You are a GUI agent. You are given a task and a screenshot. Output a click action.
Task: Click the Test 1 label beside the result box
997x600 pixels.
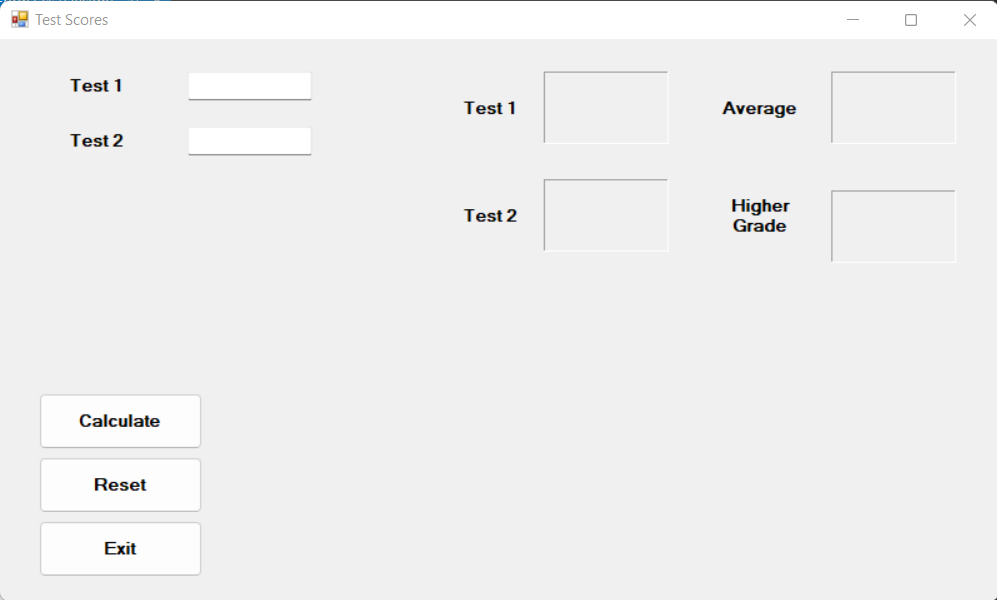490,108
